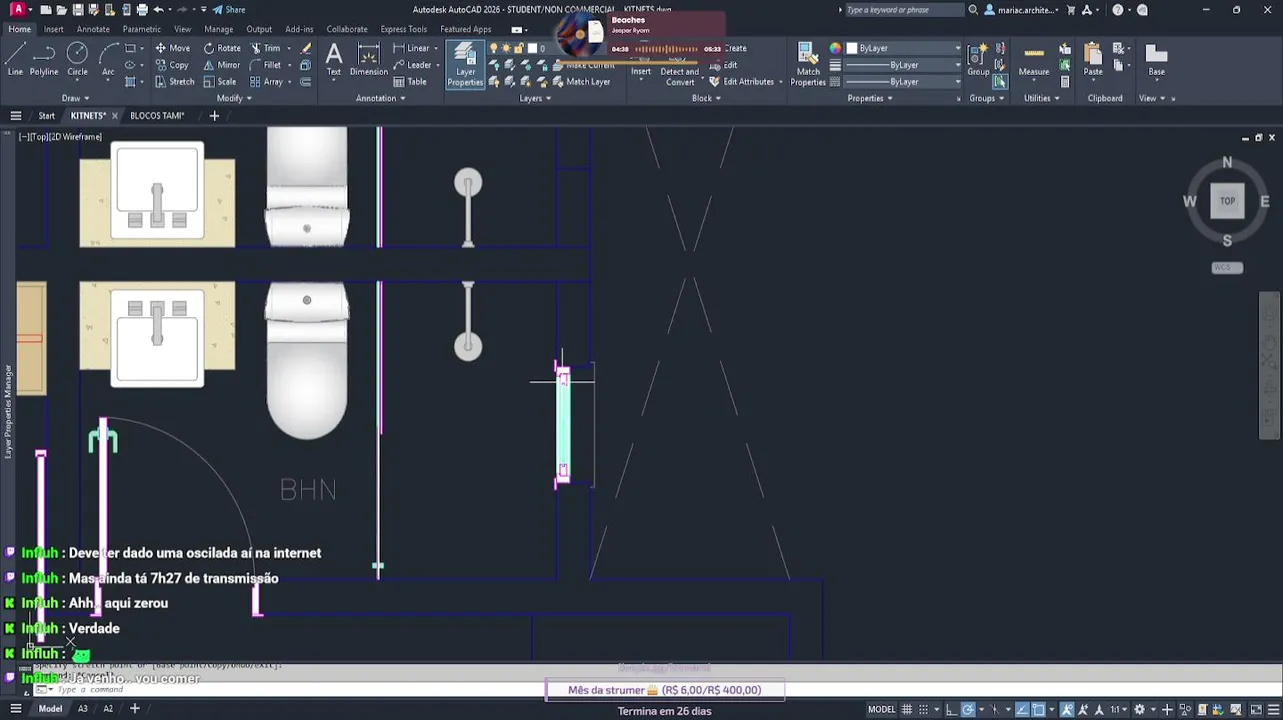Select the Arc tool
The image size is (1283, 720).
pyautogui.click(x=107, y=60)
